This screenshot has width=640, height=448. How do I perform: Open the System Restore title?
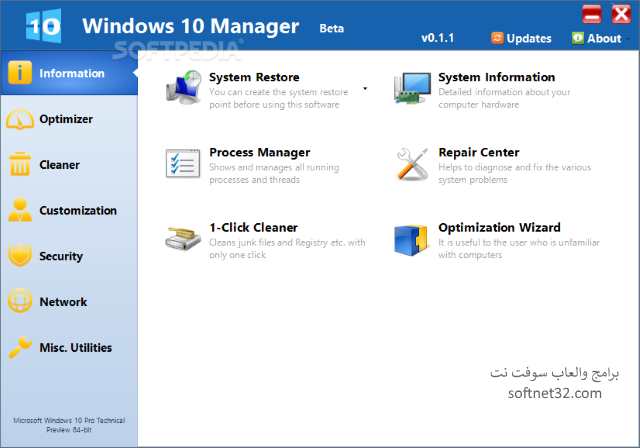[x=254, y=77]
